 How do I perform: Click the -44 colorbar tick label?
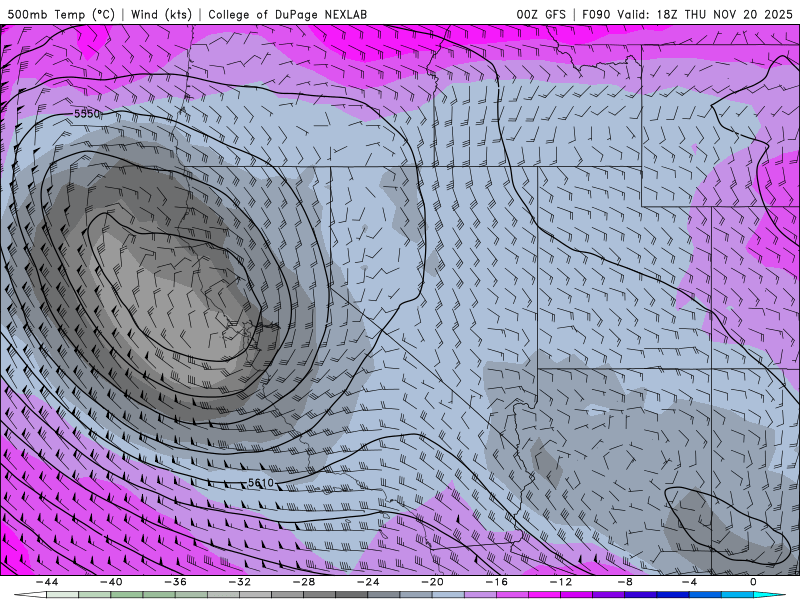[47, 582]
